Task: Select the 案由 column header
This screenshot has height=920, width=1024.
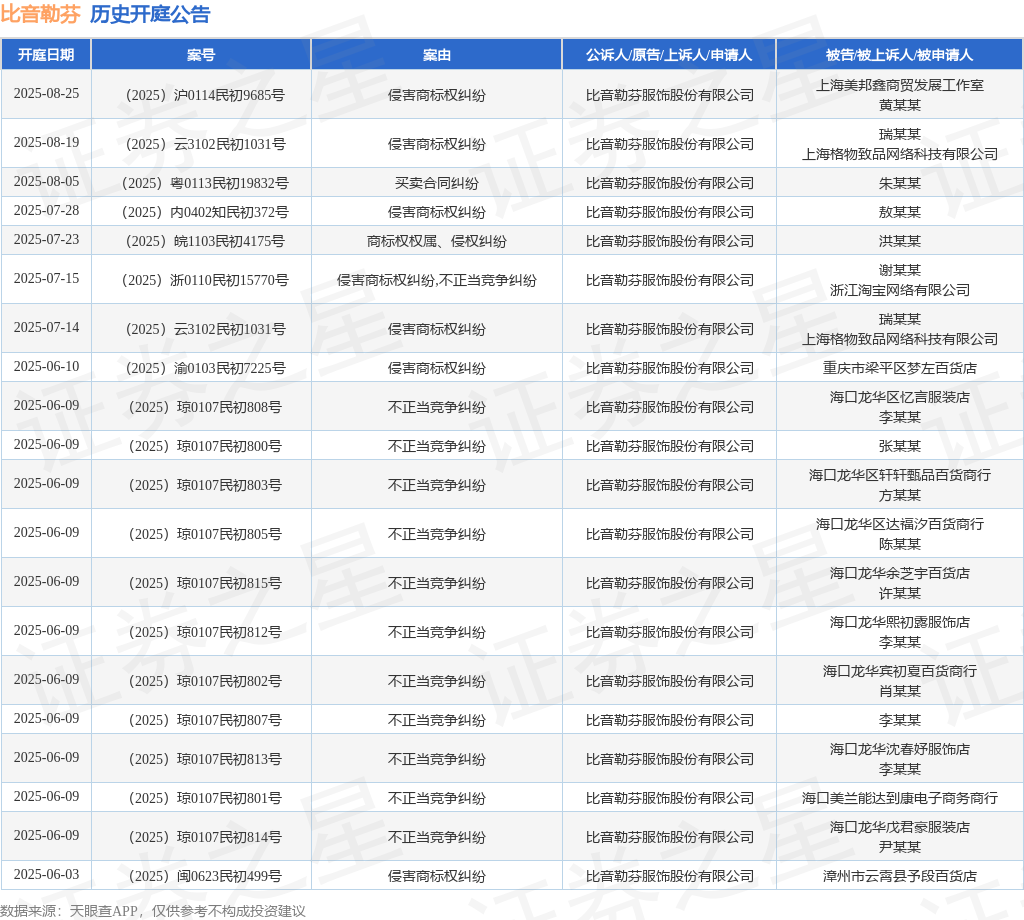Action: [x=436, y=55]
